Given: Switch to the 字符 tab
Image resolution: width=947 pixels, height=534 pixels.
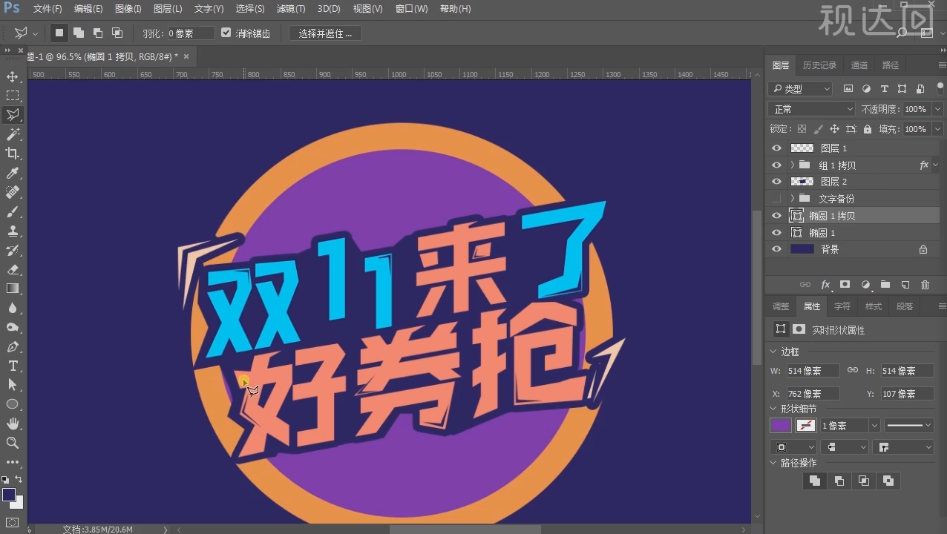Looking at the screenshot, I should click(842, 306).
